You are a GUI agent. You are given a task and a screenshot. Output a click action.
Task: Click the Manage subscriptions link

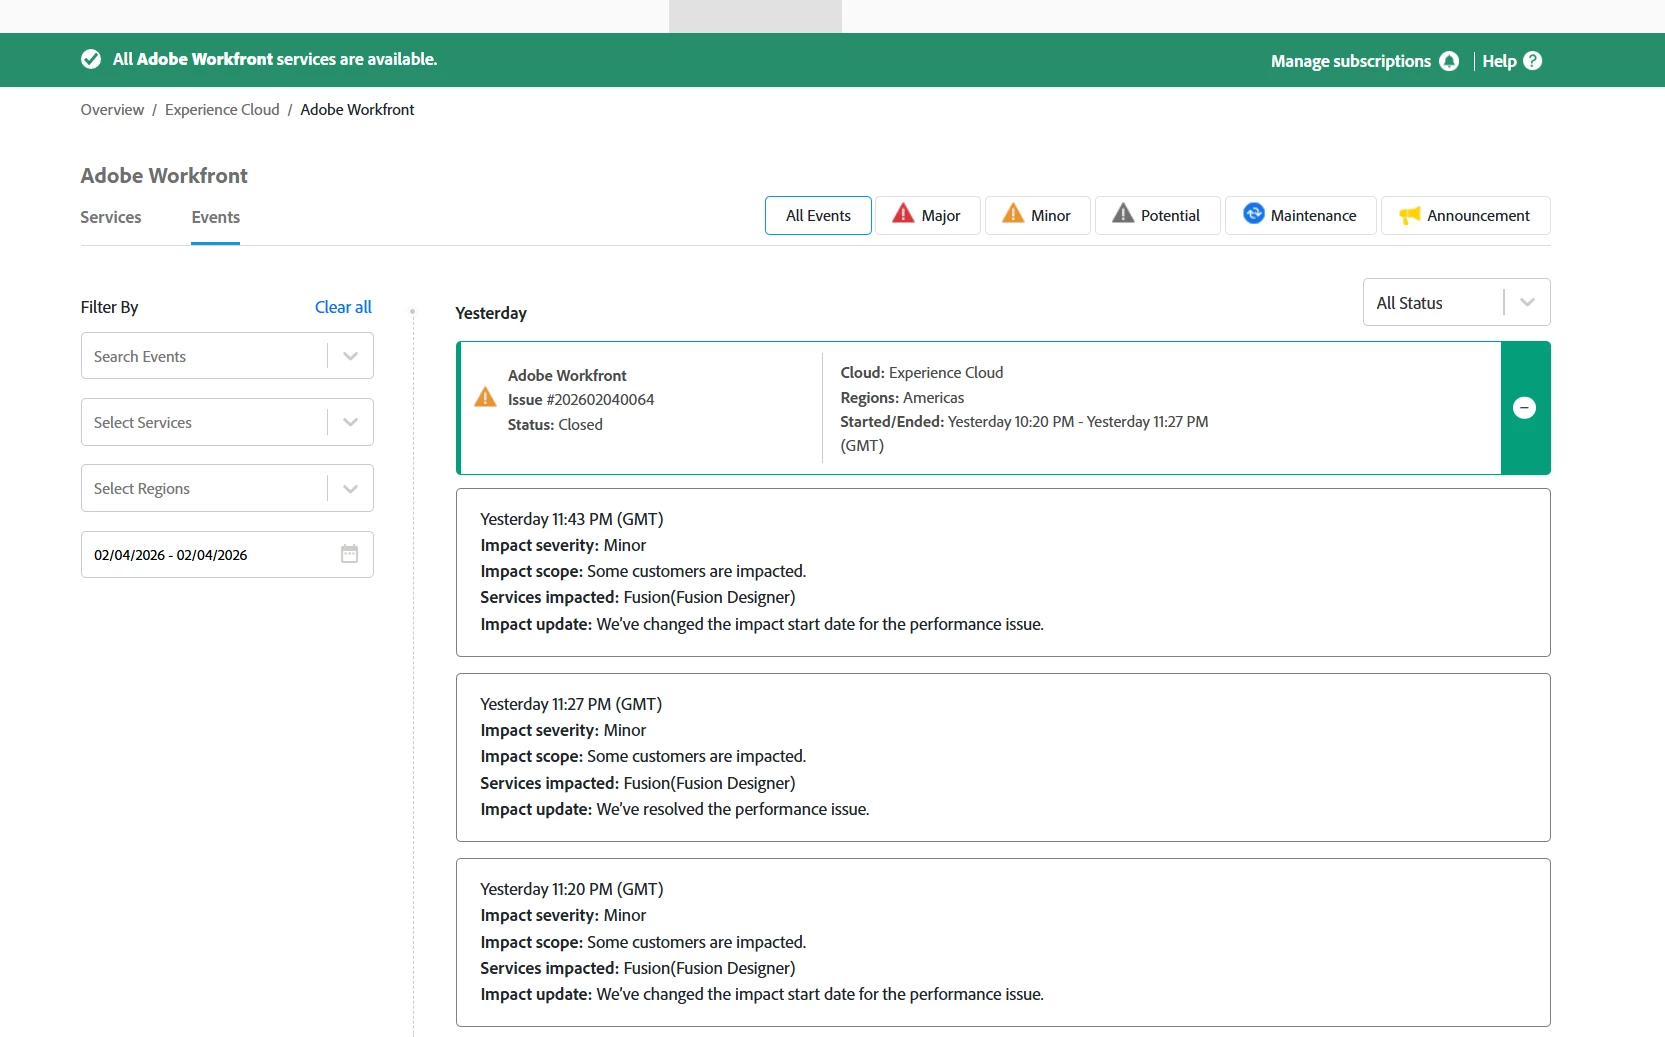[1351, 61]
